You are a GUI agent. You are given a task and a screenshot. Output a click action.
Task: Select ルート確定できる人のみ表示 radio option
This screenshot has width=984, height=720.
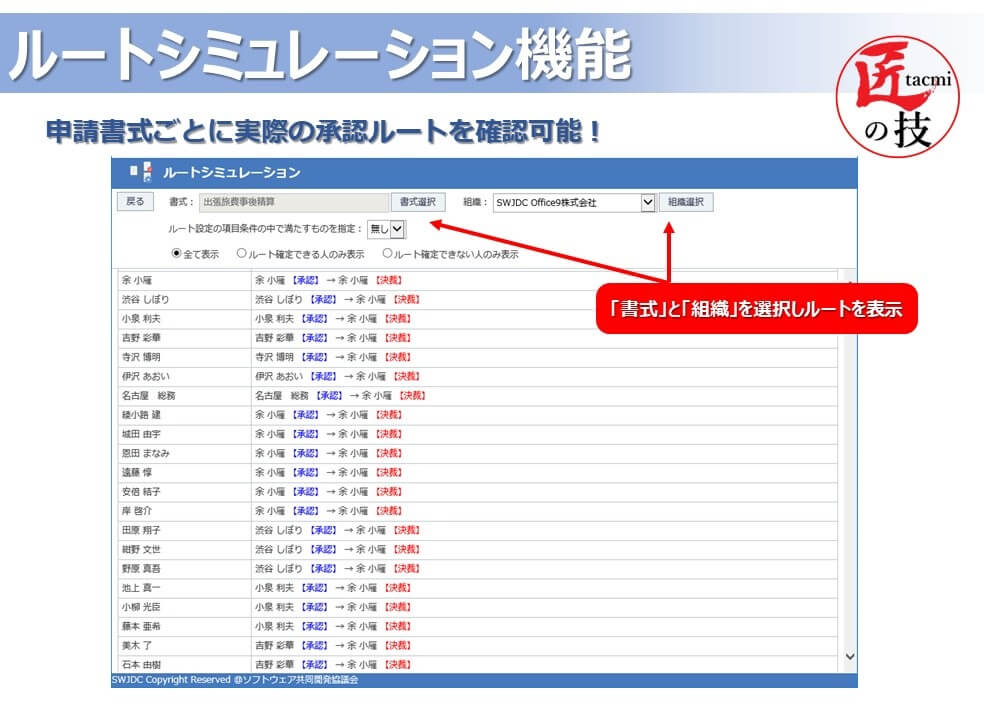242,254
